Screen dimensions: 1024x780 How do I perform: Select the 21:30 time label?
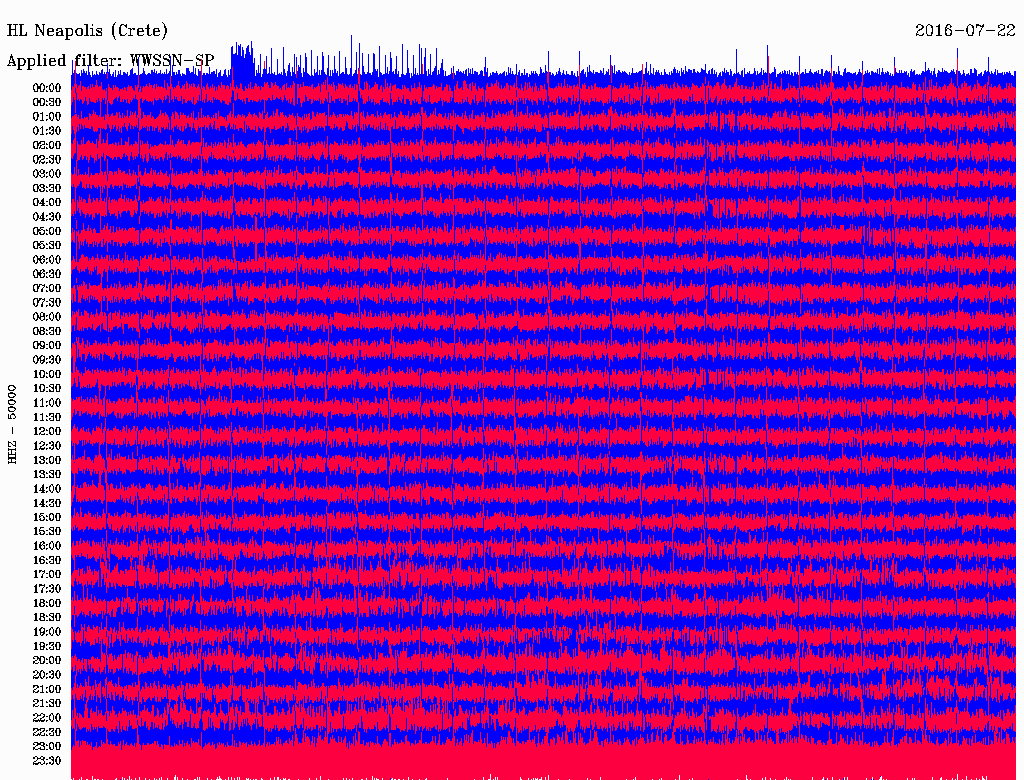[47, 704]
